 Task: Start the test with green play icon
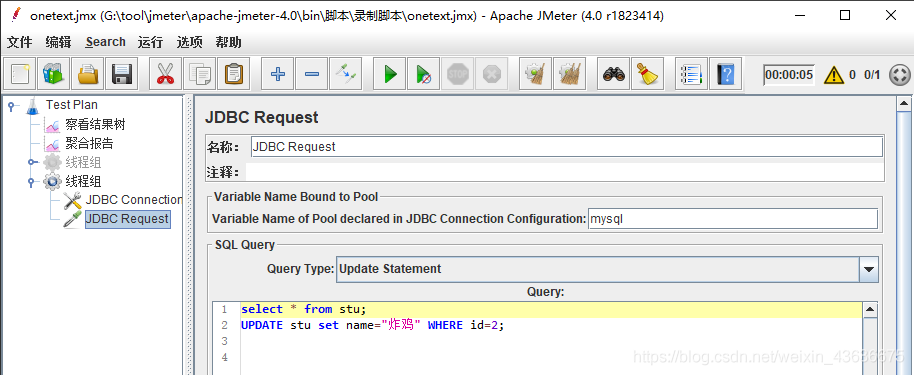pos(389,74)
